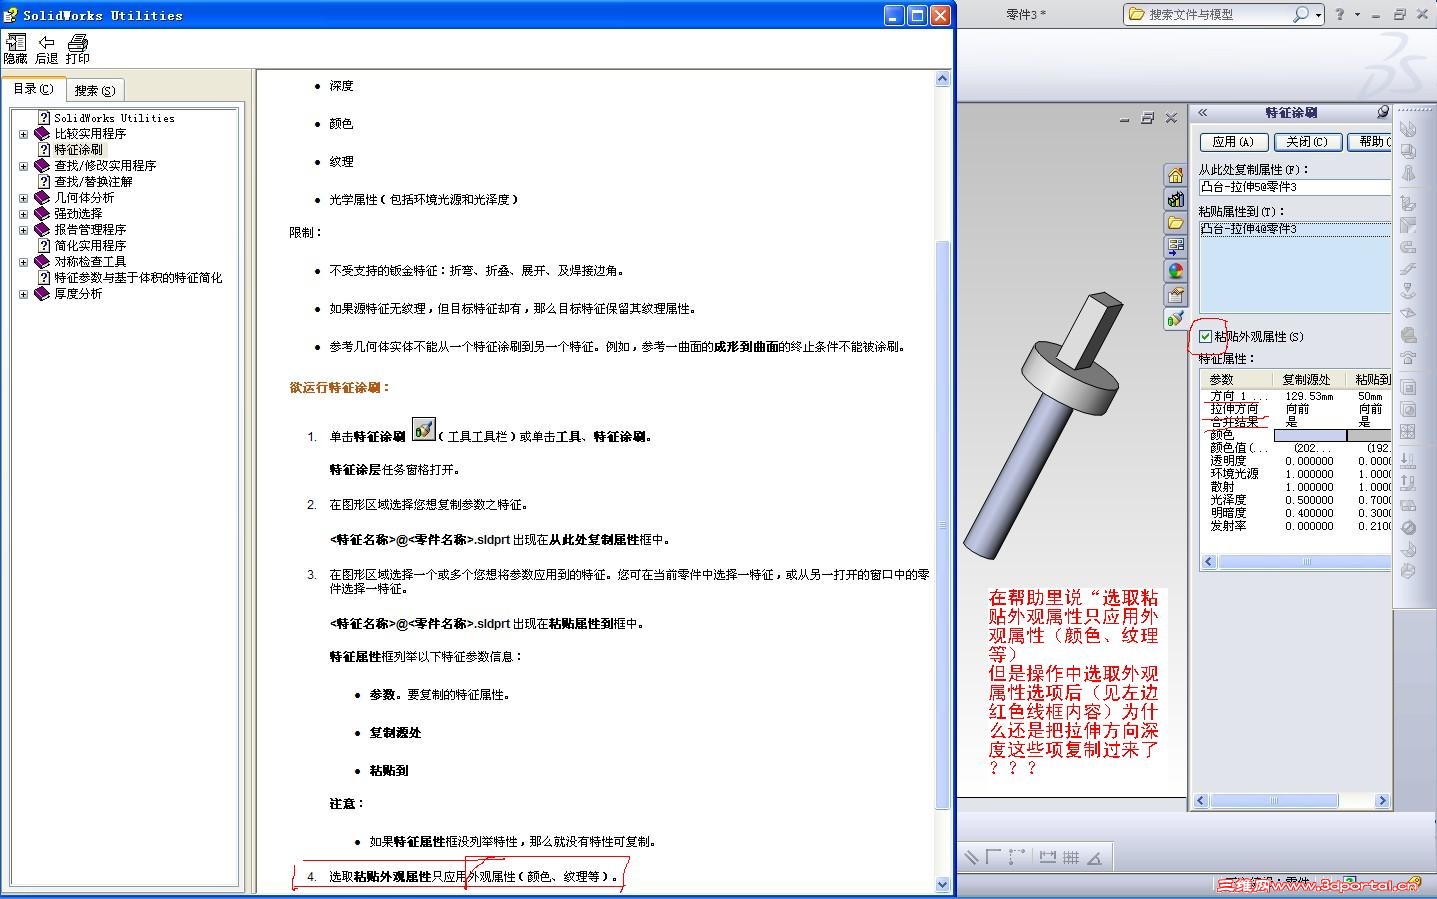Click the parallel lines sketch tool icon at bottom

[x=971, y=857]
